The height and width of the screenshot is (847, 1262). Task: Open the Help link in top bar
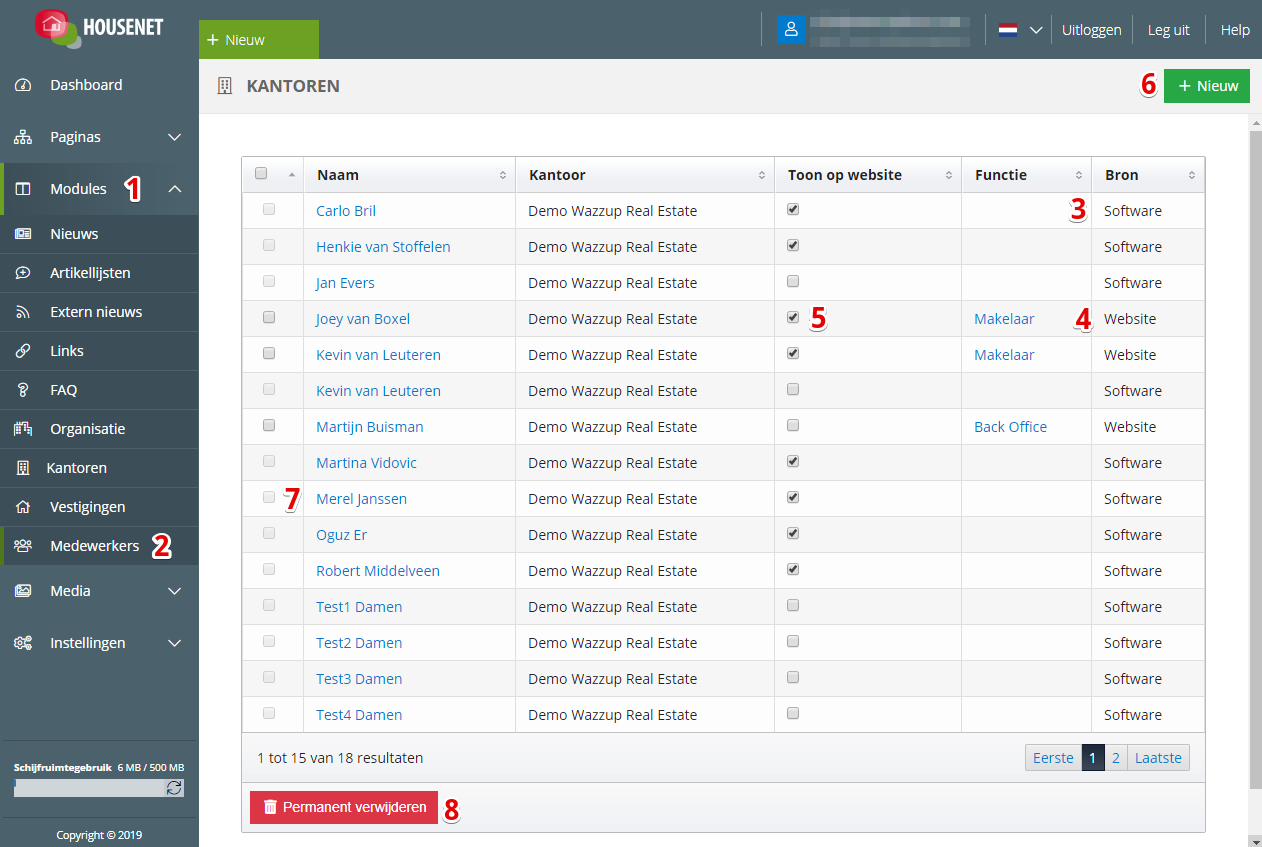1235,30
